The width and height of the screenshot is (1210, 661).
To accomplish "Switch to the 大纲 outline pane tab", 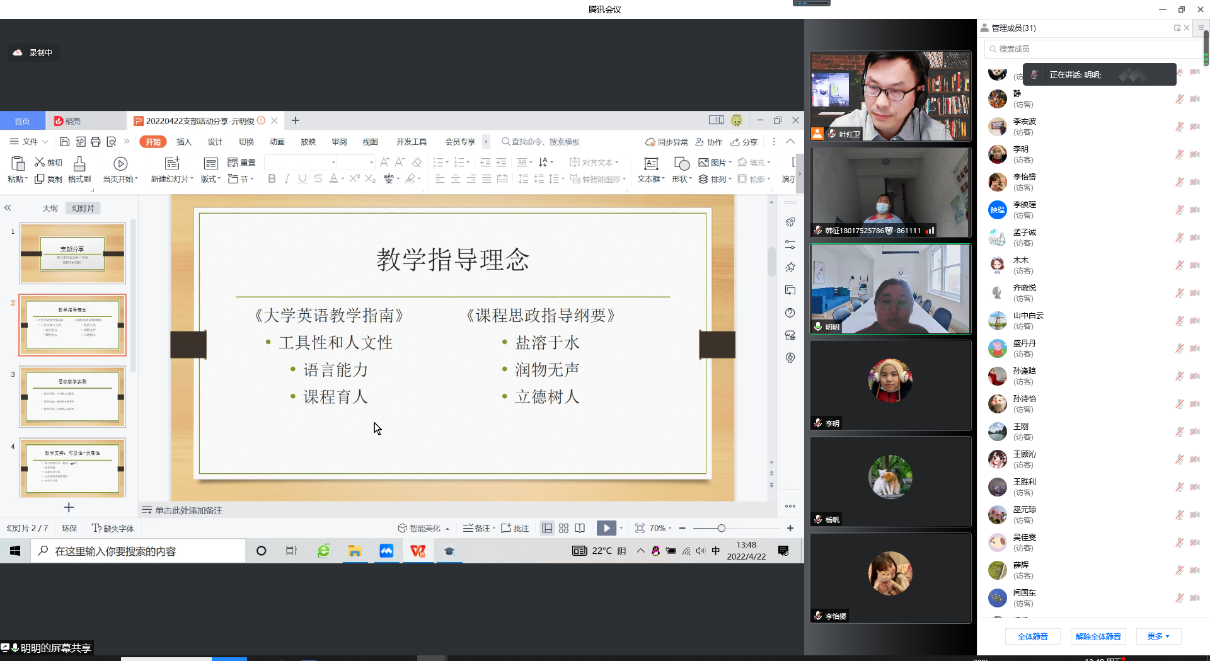I will click(x=50, y=208).
